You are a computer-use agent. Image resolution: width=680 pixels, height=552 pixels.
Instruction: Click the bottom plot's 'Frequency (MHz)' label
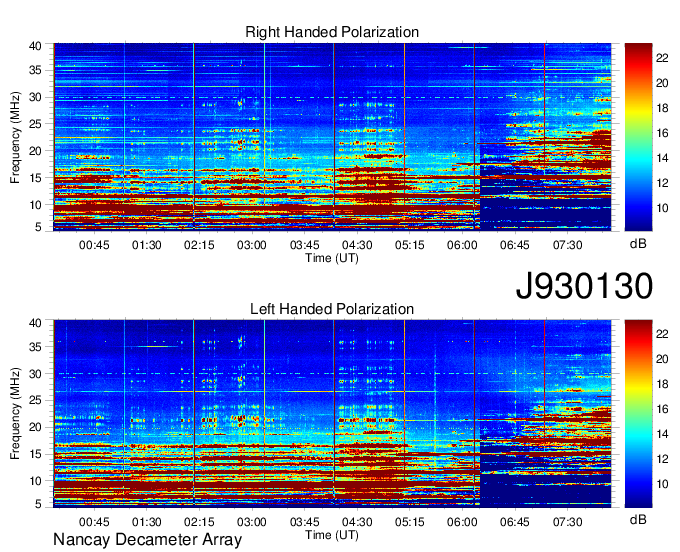[15, 414]
